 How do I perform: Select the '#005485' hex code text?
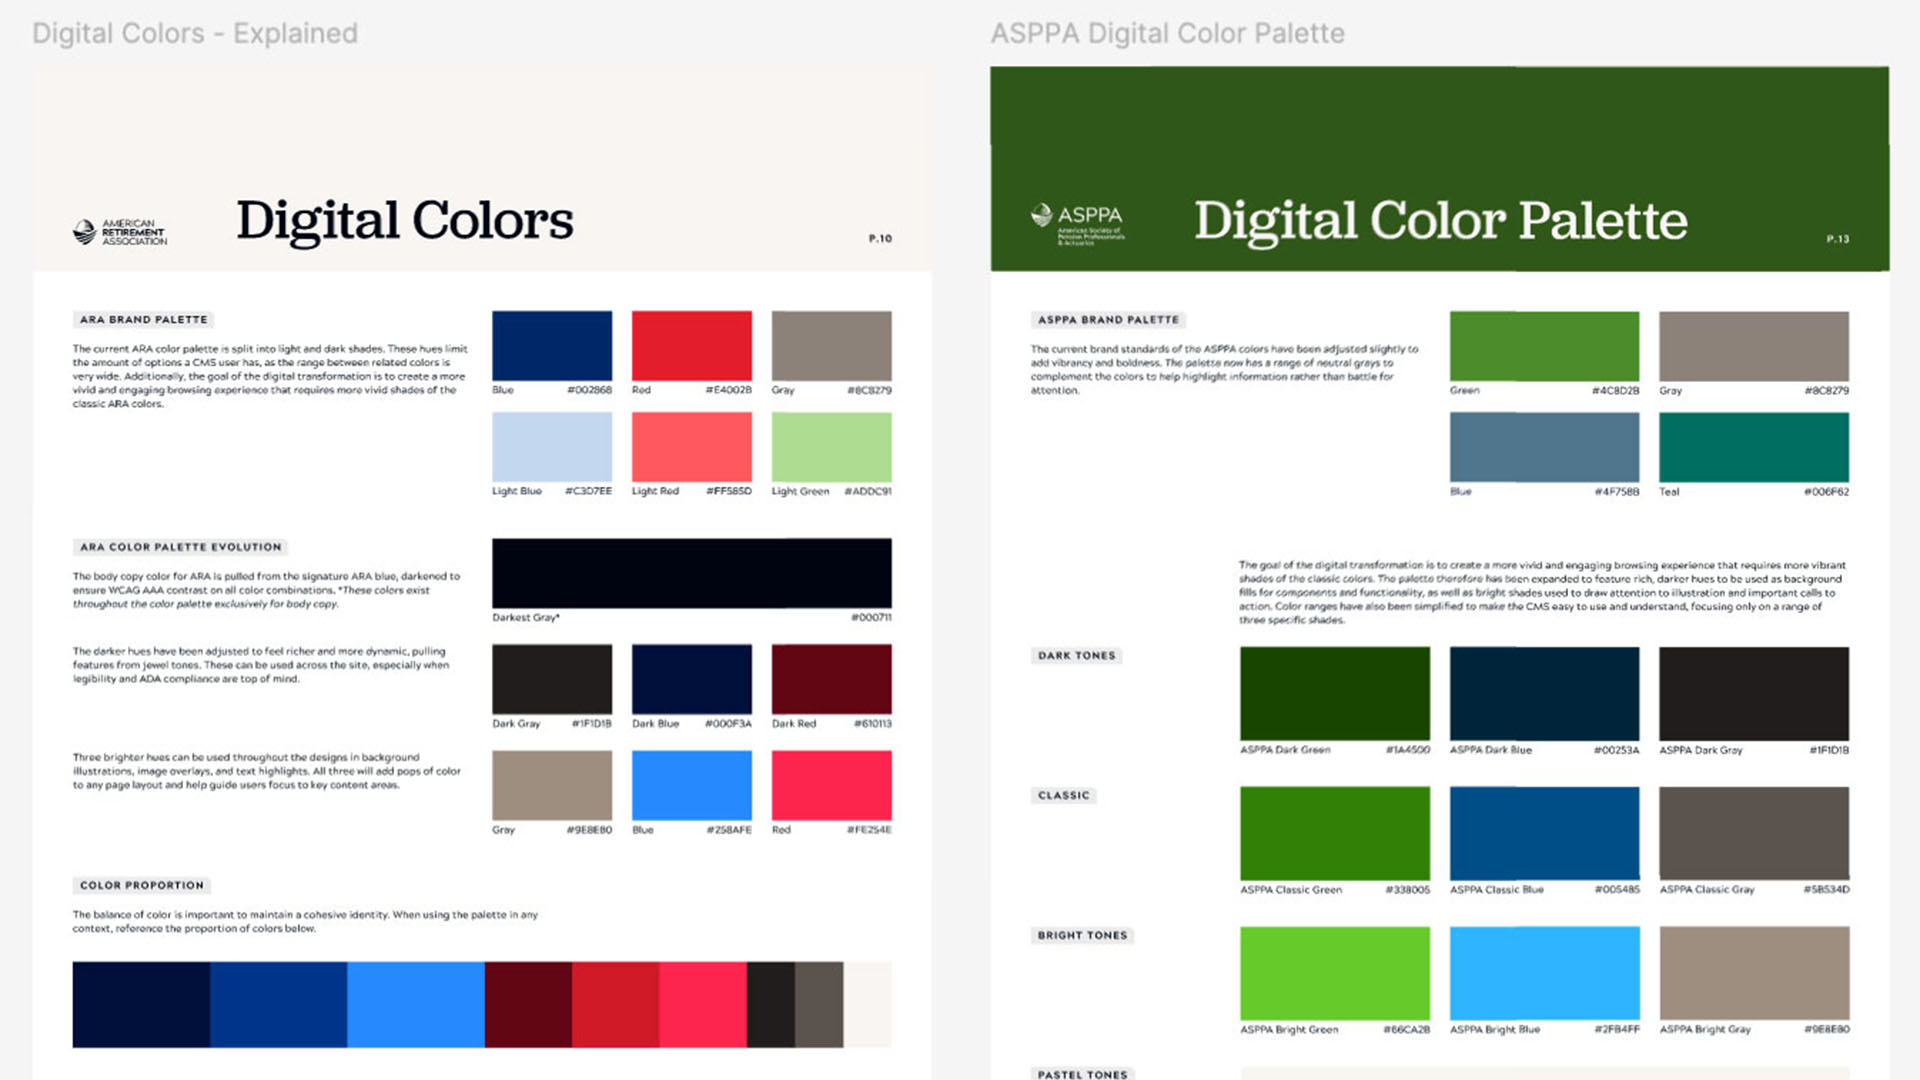click(1617, 890)
